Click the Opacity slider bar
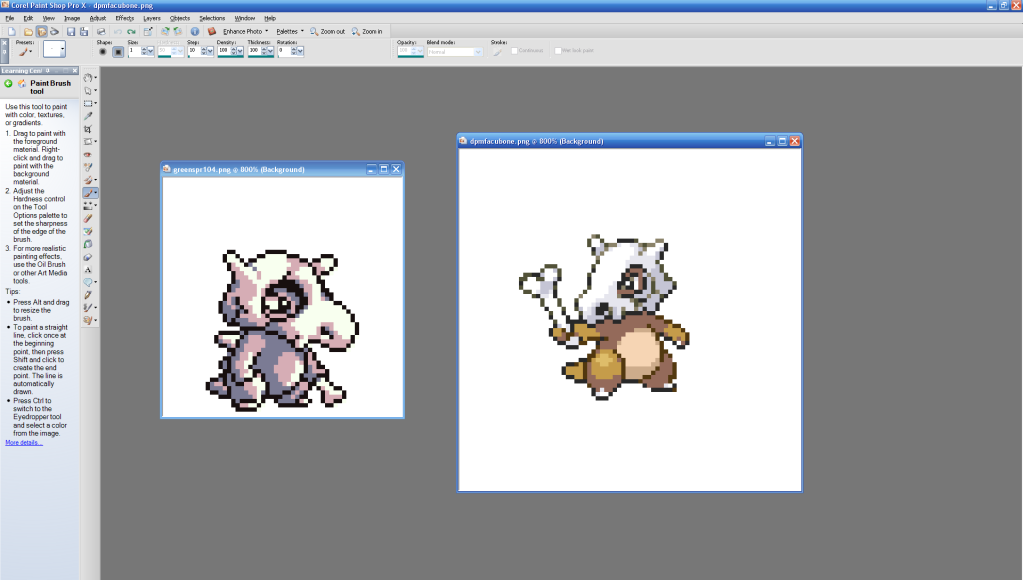The height and width of the screenshot is (580, 1023). pos(410,57)
